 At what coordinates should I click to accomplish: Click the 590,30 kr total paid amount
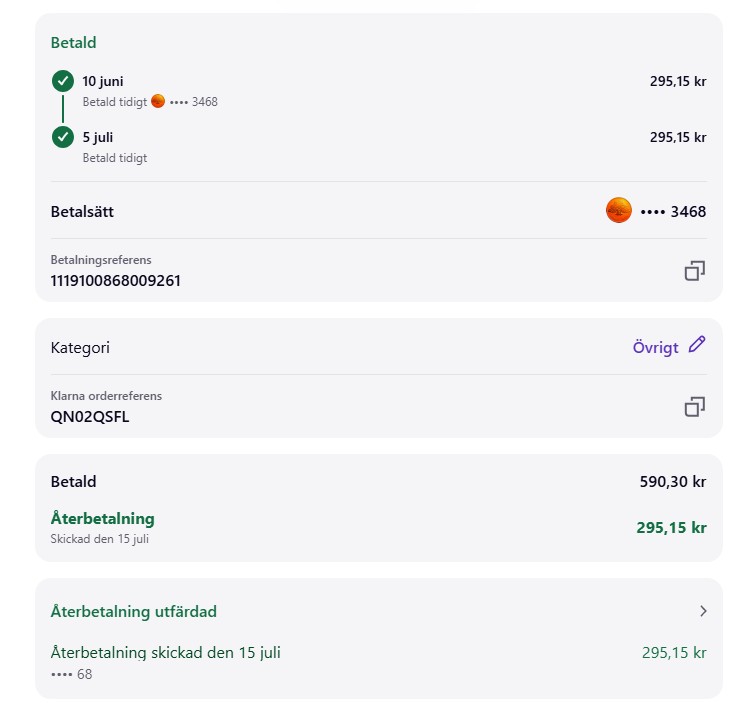coord(672,482)
